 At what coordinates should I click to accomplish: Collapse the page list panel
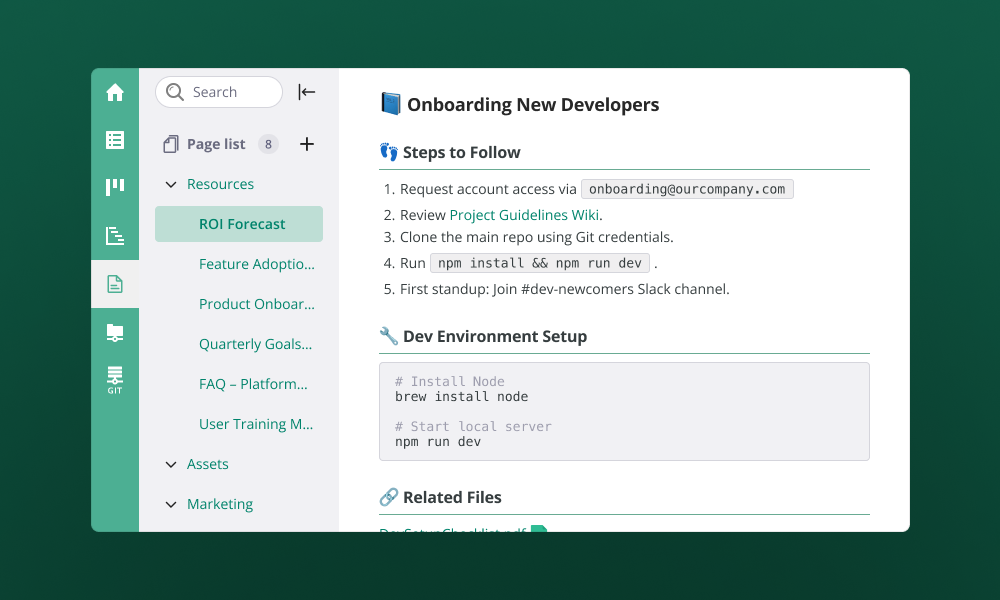[x=307, y=92]
